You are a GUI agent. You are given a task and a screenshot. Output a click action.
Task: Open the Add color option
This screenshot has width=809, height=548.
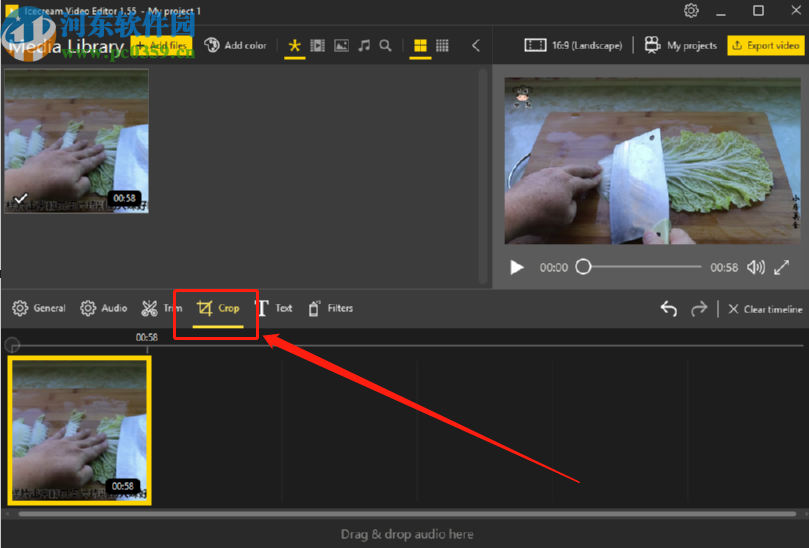(x=235, y=45)
